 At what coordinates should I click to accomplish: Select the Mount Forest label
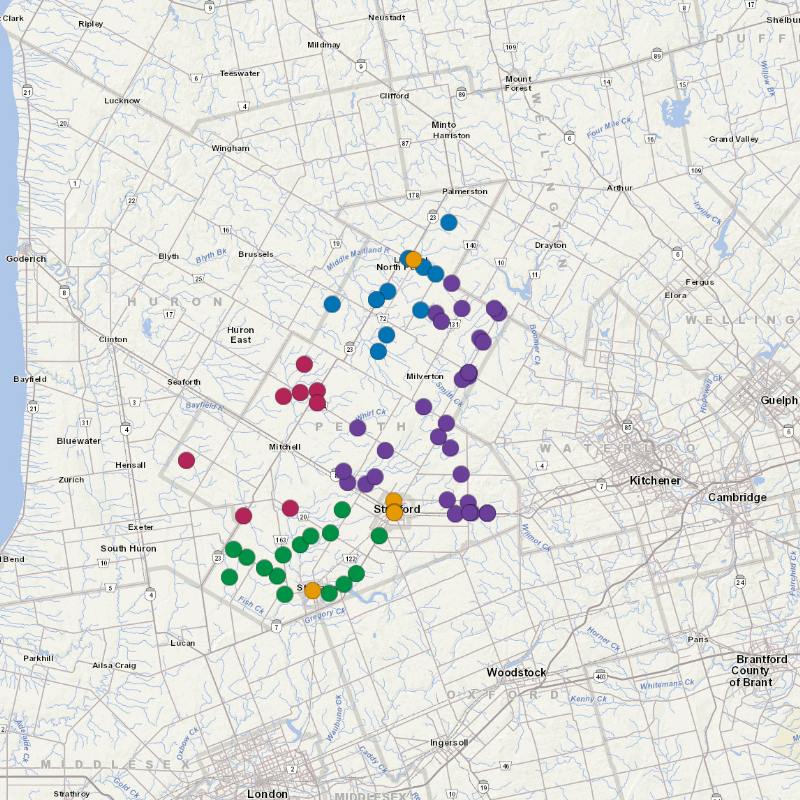coord(518,83)
